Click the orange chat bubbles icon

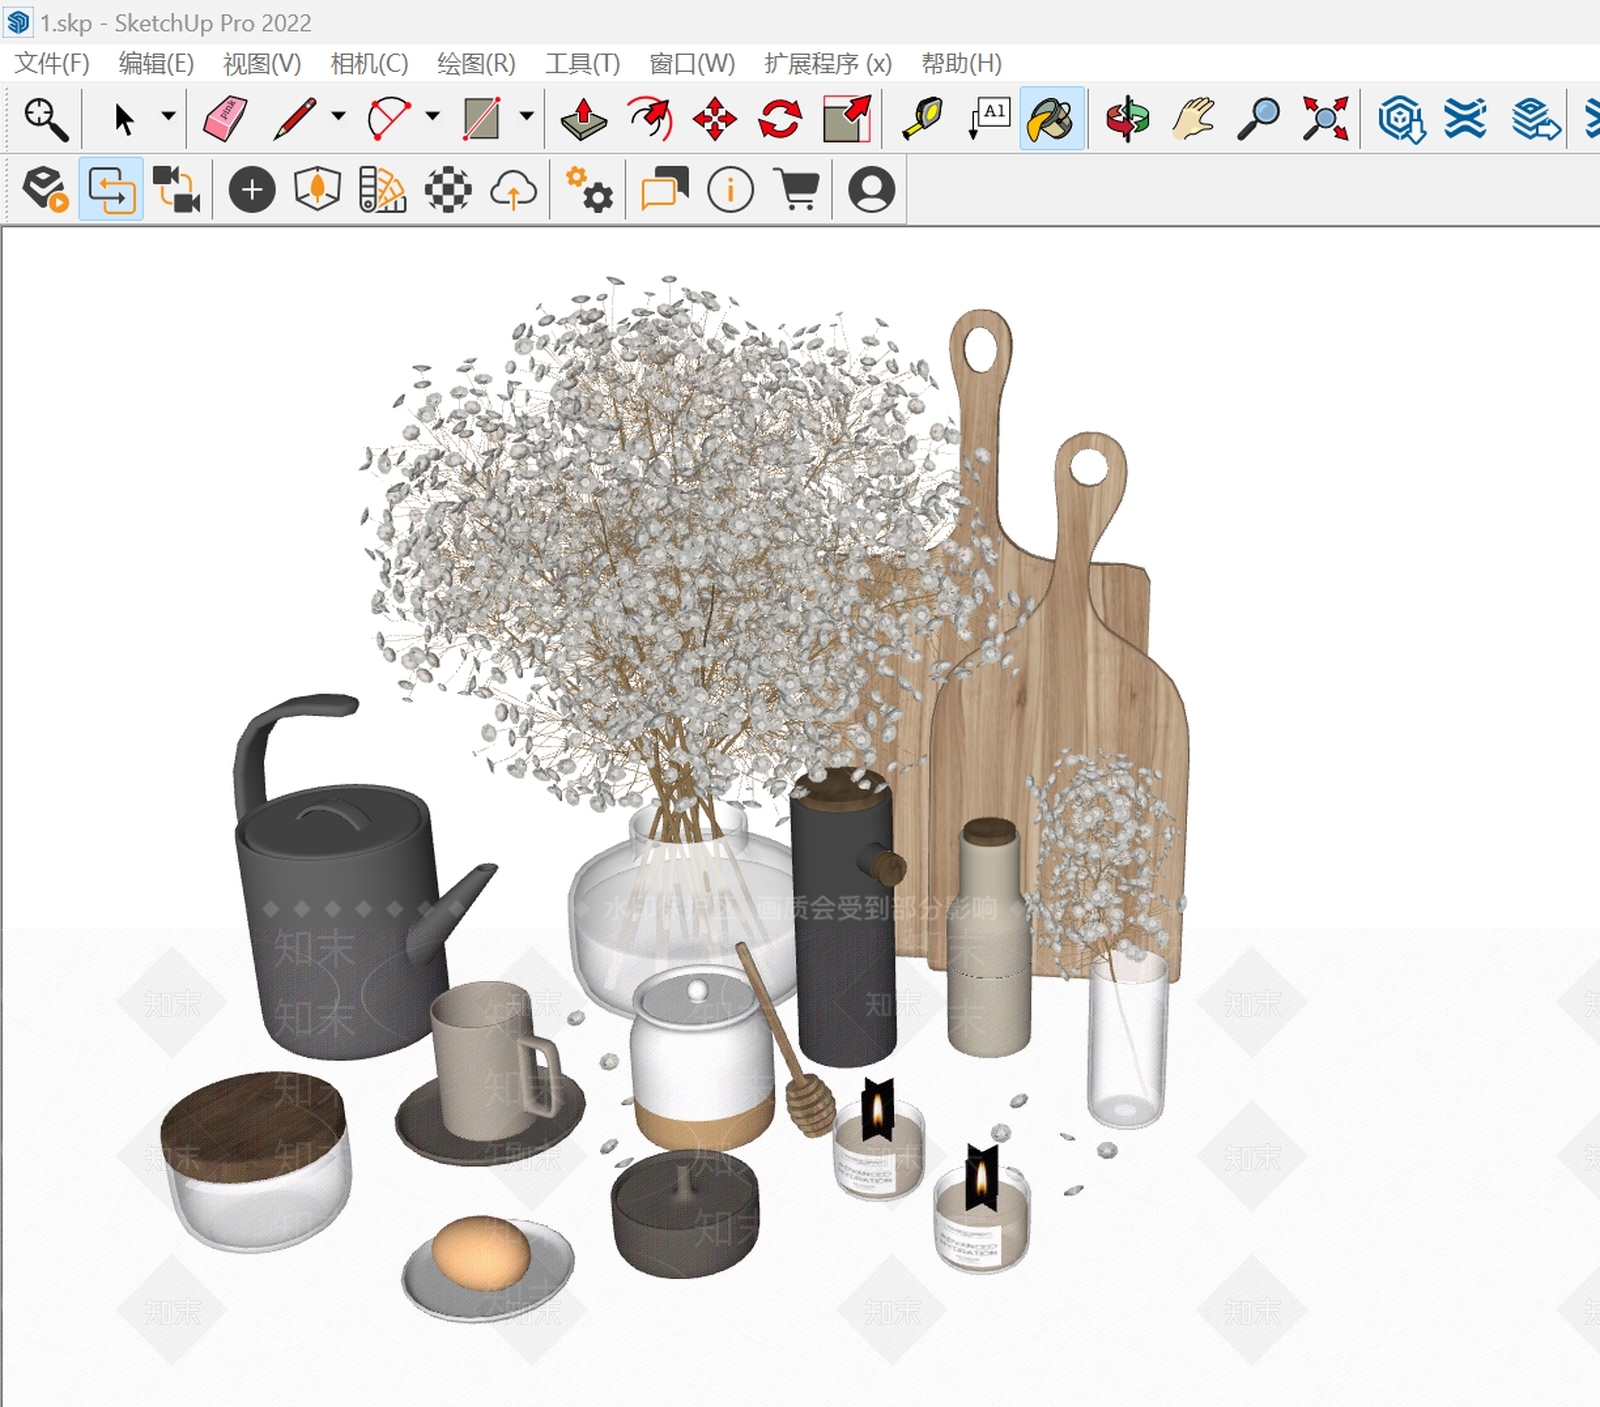point(665,189)
